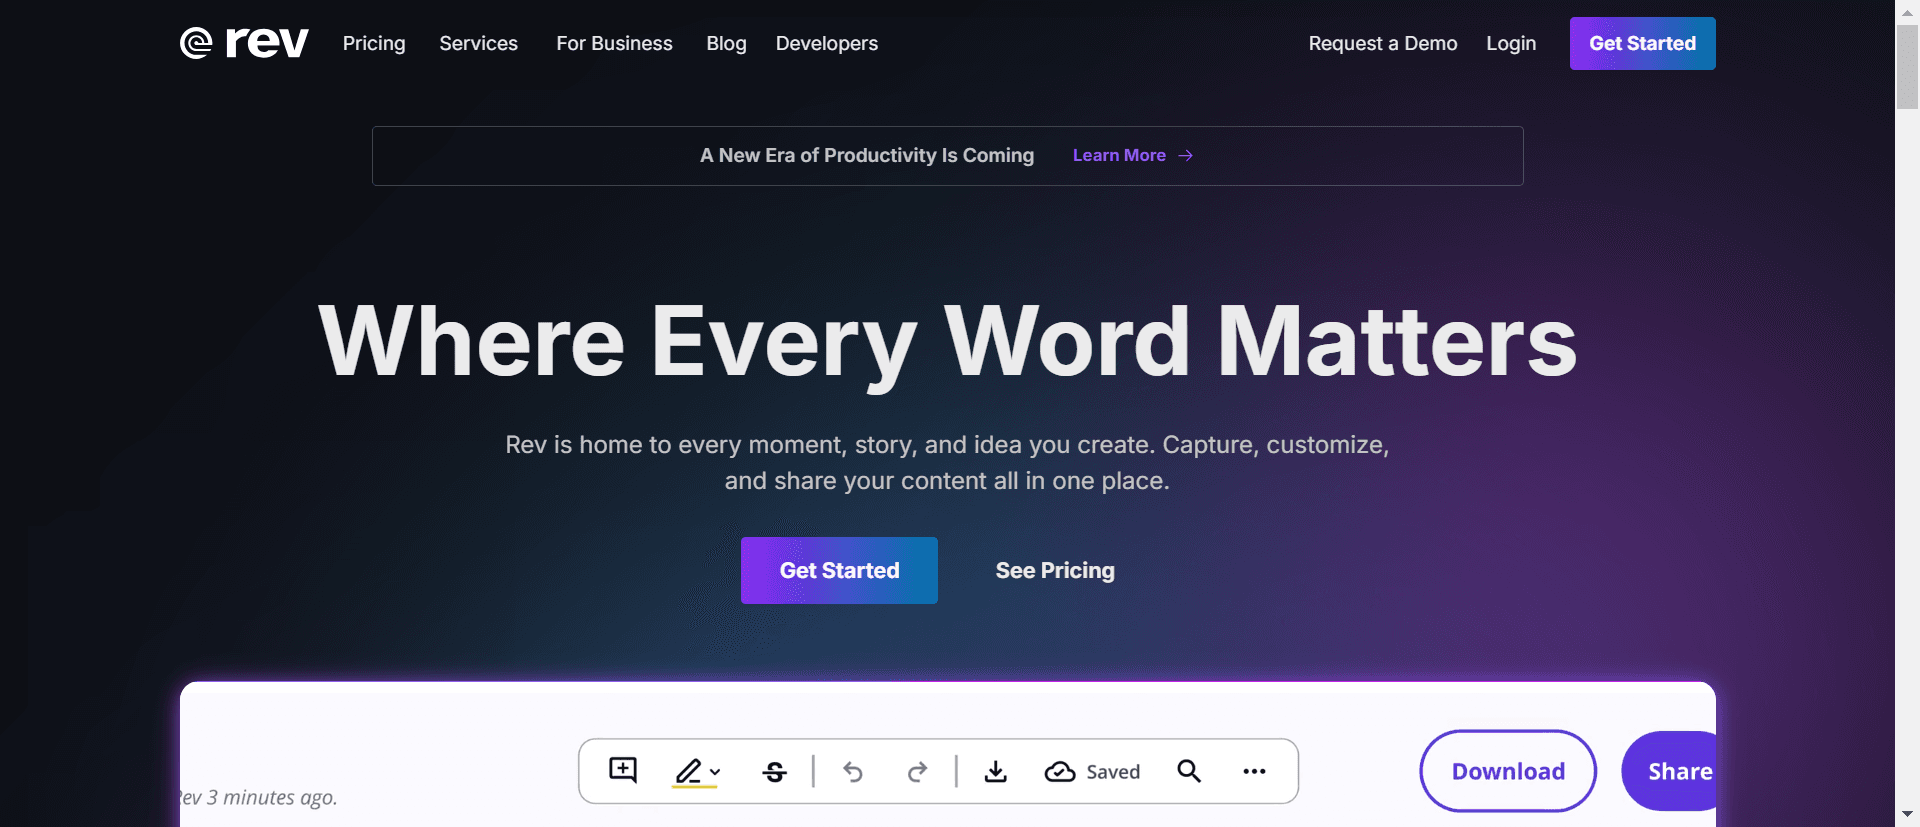Open the highlighter color dropdown arrow
1920x827 pixels.
(715, 772)
